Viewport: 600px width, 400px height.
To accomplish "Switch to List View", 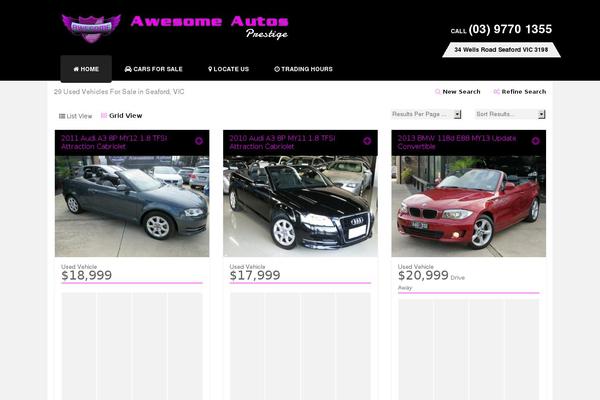I will pos(75,116).
